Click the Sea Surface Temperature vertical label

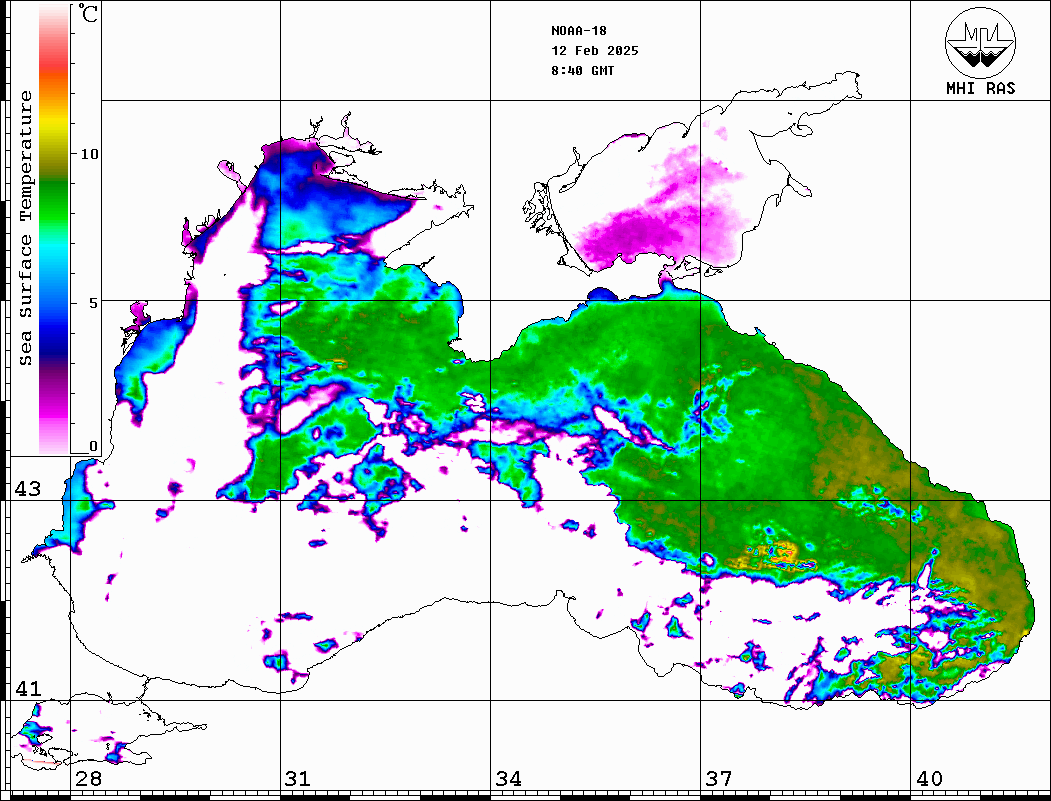pyautogui.click(x=25, y=228)
